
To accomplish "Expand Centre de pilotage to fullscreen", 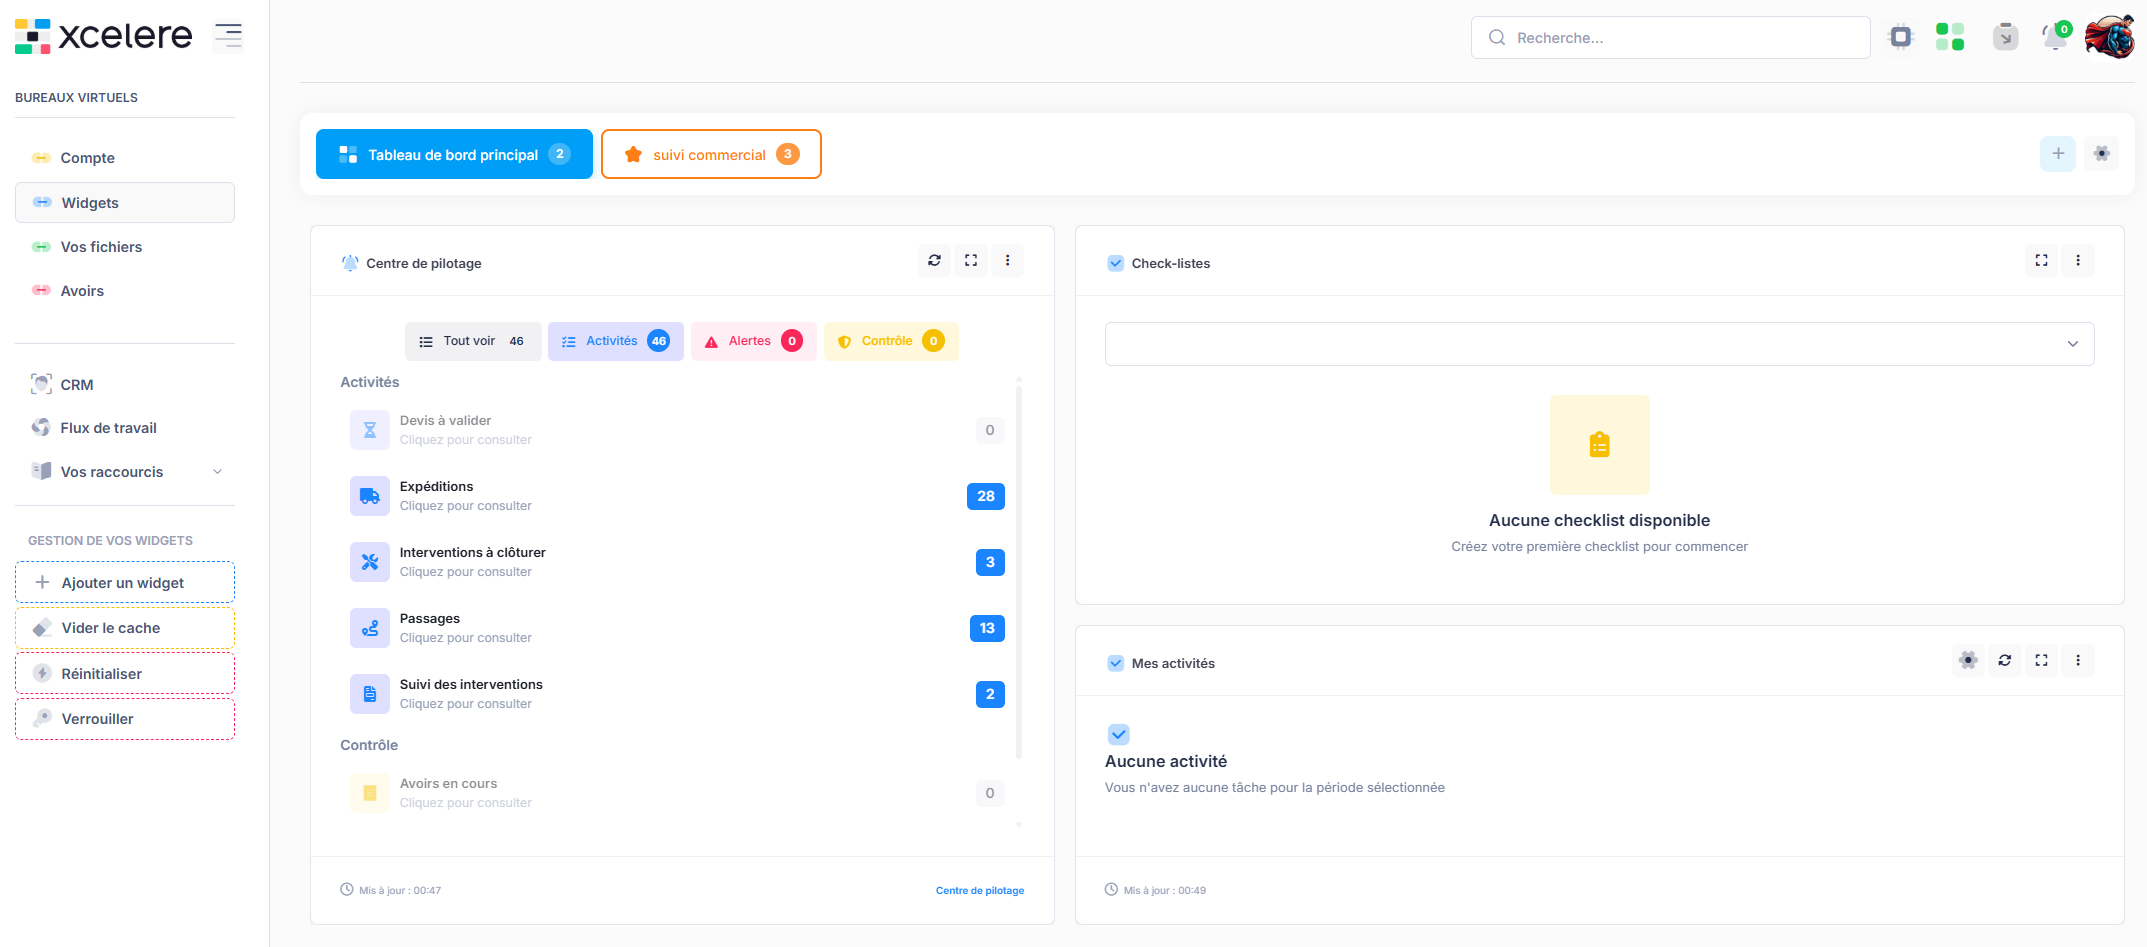I will (x=971, y=261).
